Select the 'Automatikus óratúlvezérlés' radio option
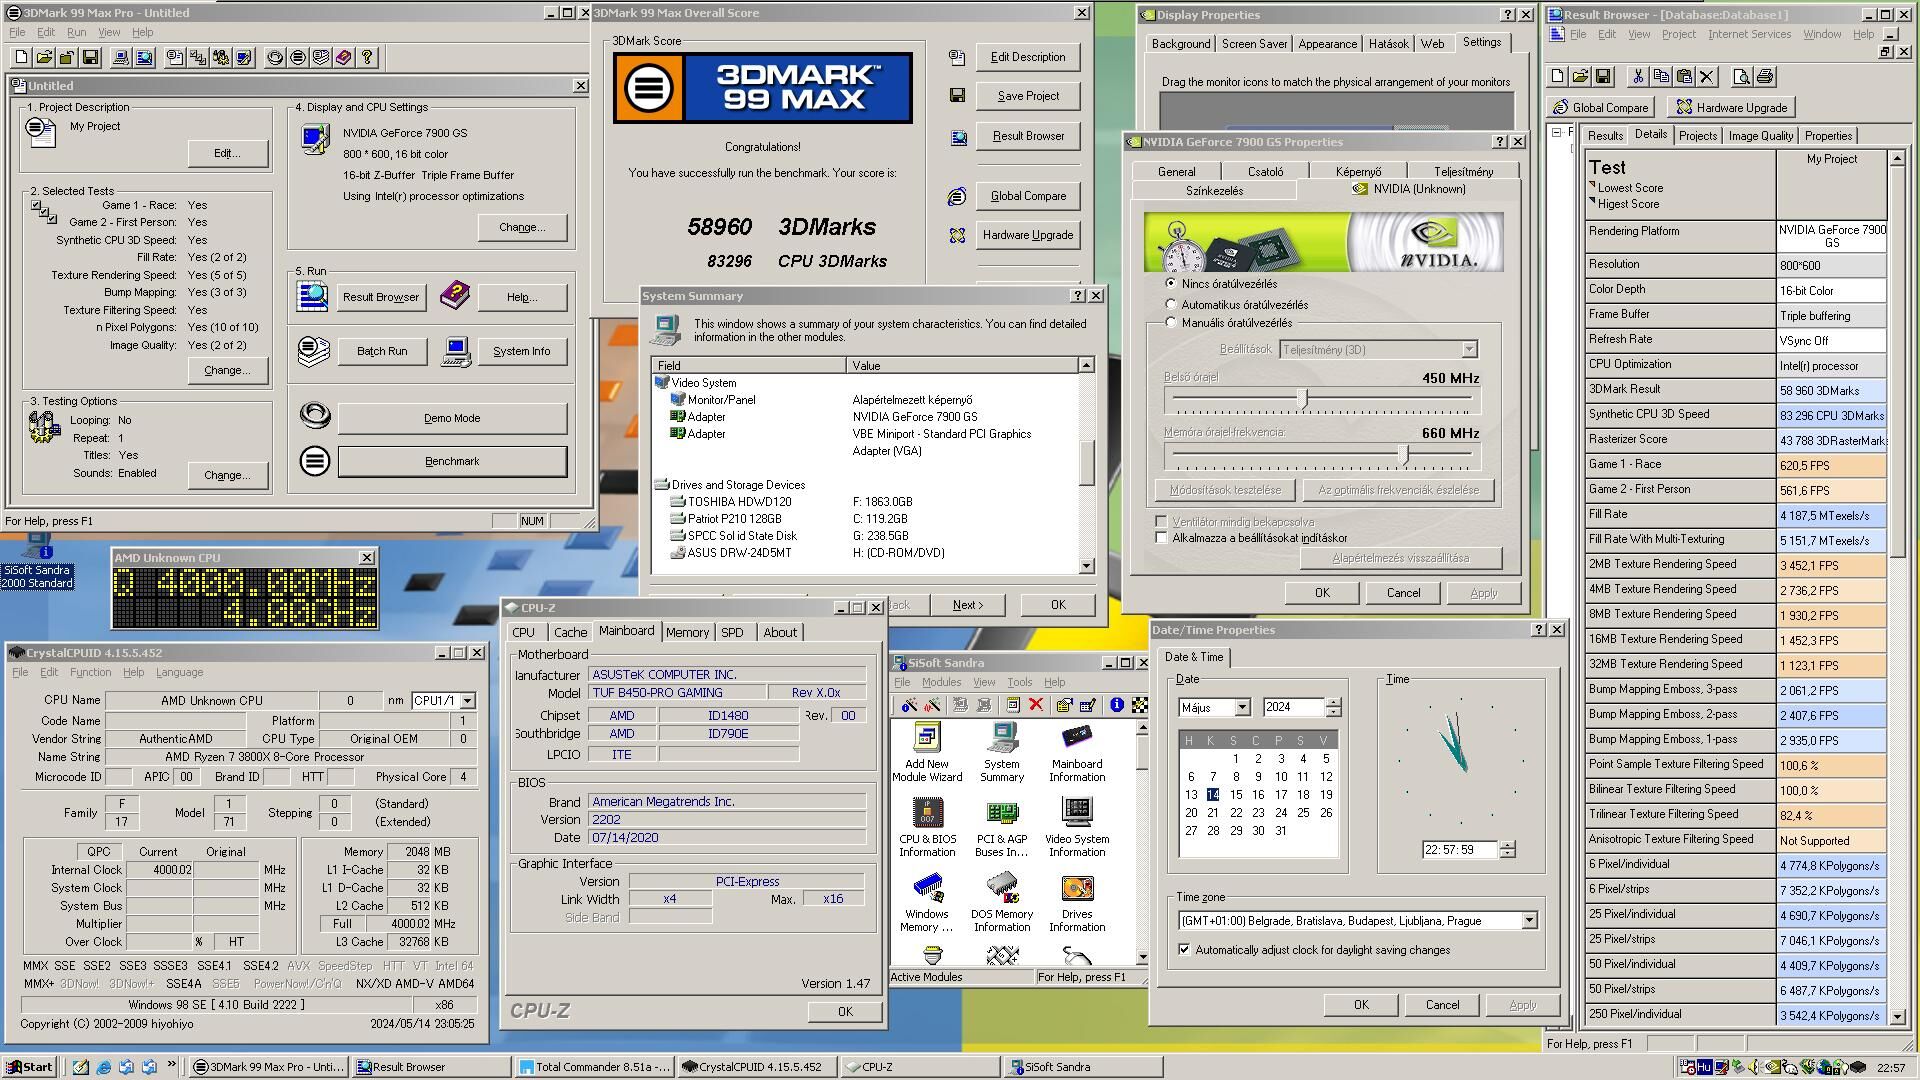 (1170, 304)
